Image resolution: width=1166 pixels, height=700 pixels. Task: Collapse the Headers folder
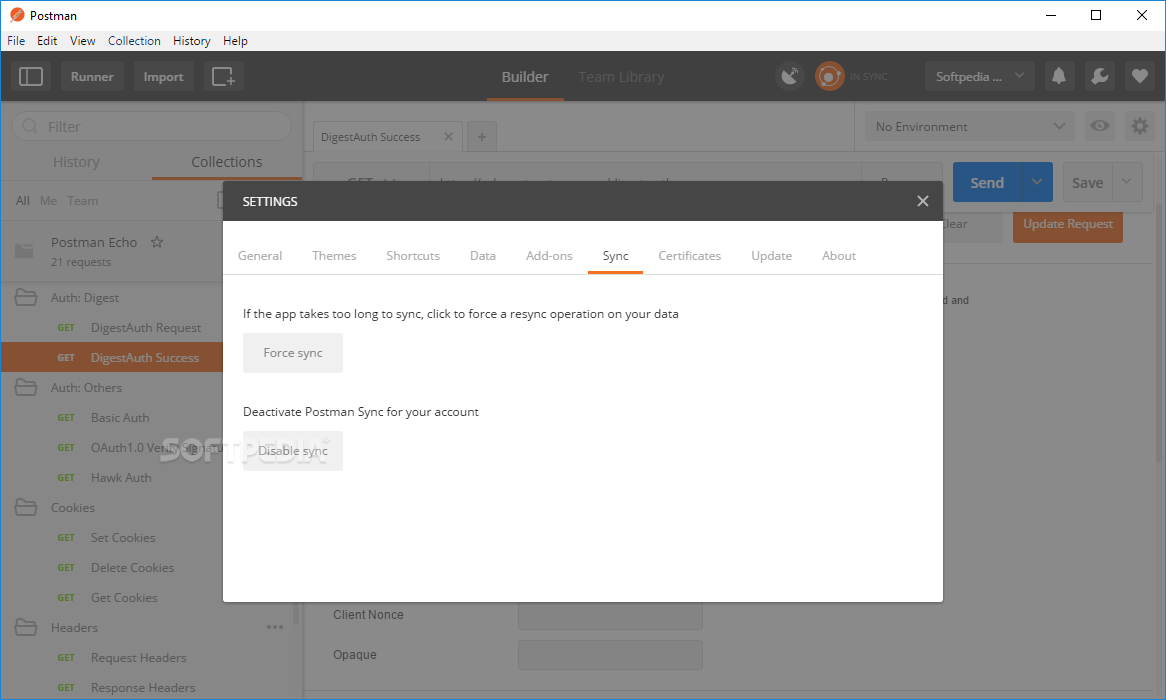26,627
